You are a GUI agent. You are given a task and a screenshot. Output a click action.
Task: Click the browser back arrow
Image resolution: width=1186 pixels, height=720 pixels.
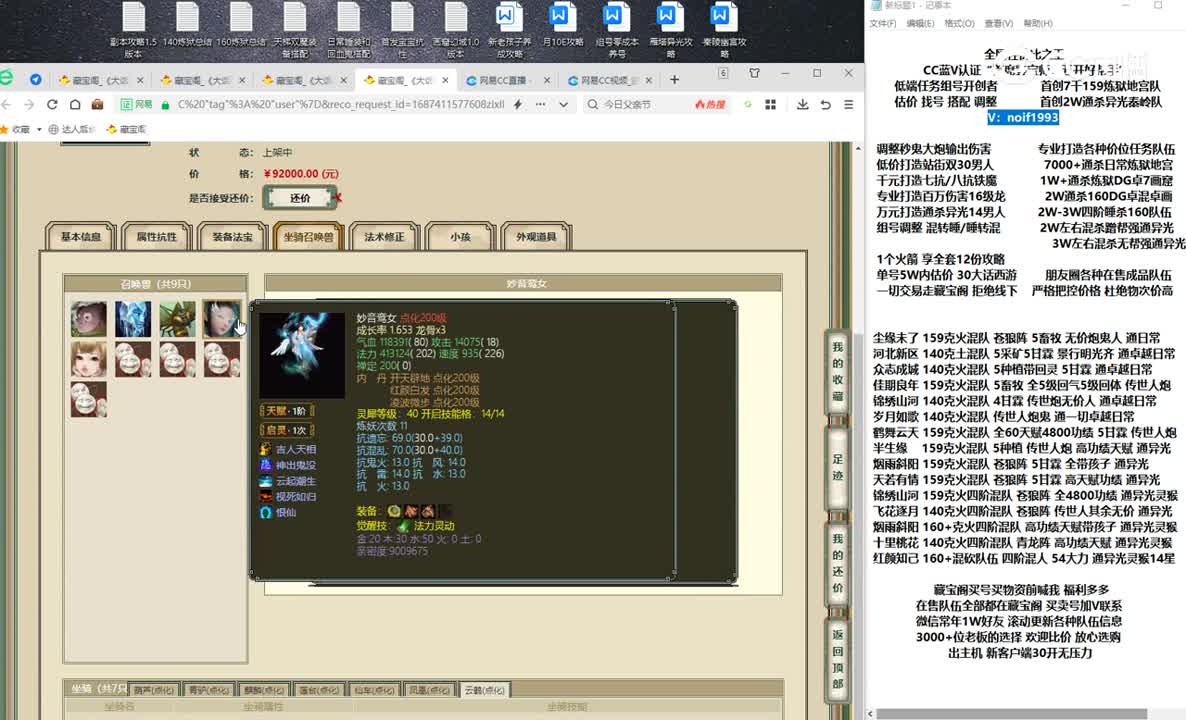[x=7, y=104]
